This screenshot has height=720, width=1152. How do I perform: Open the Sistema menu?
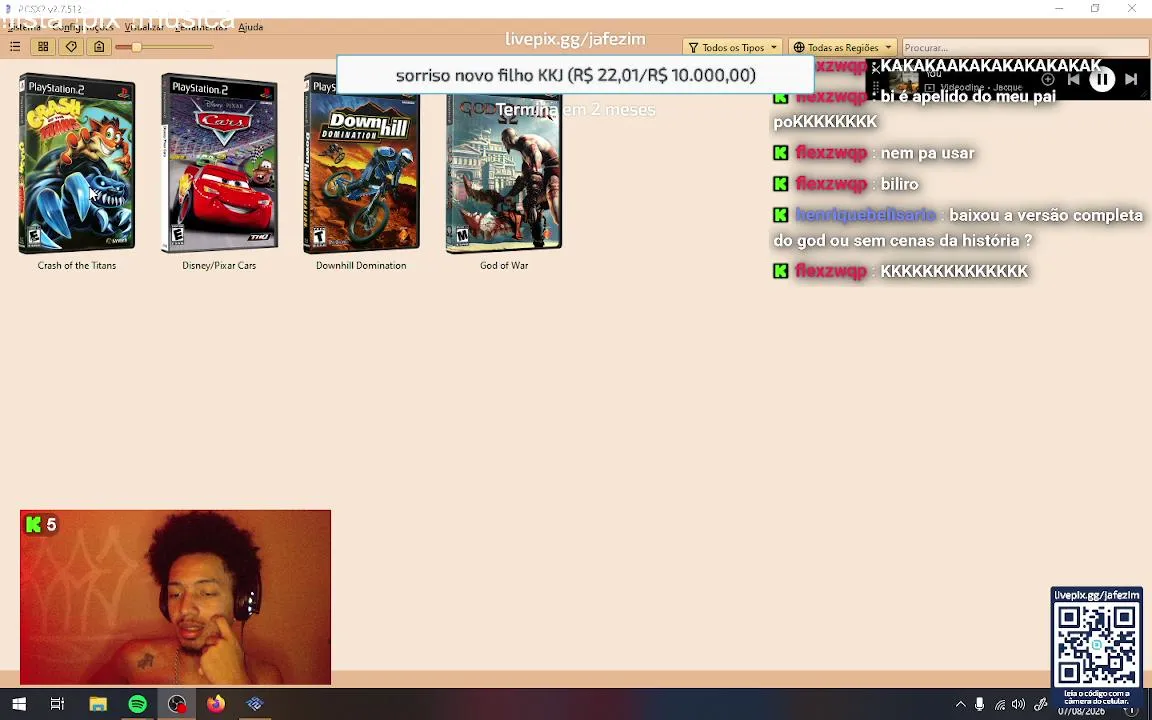[24, 27]
